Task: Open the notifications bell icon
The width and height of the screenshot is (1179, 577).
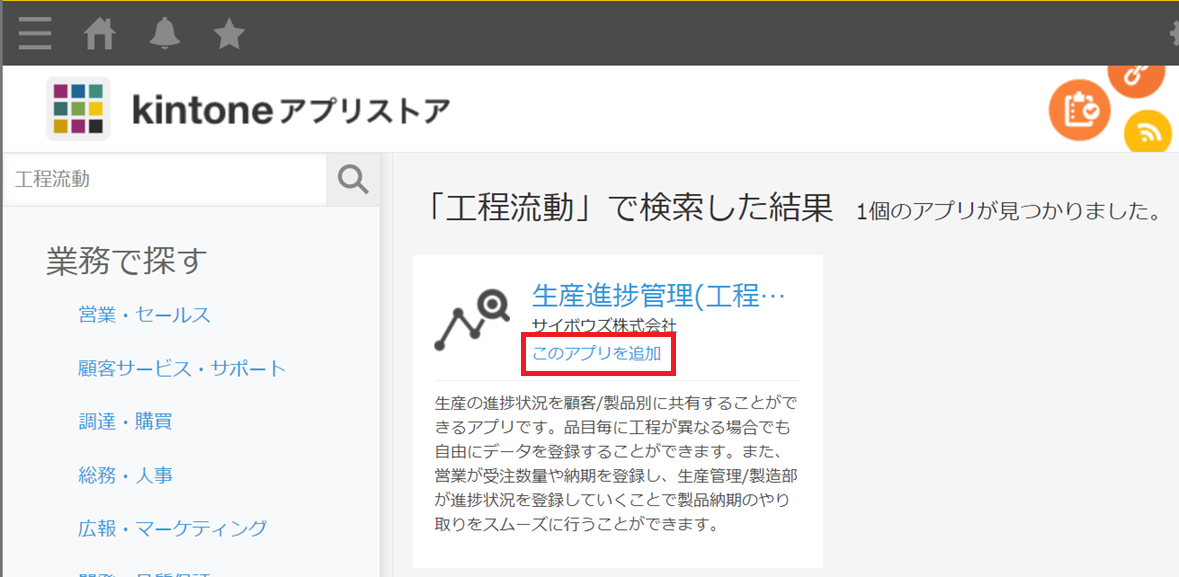Action: click(165, 34)
